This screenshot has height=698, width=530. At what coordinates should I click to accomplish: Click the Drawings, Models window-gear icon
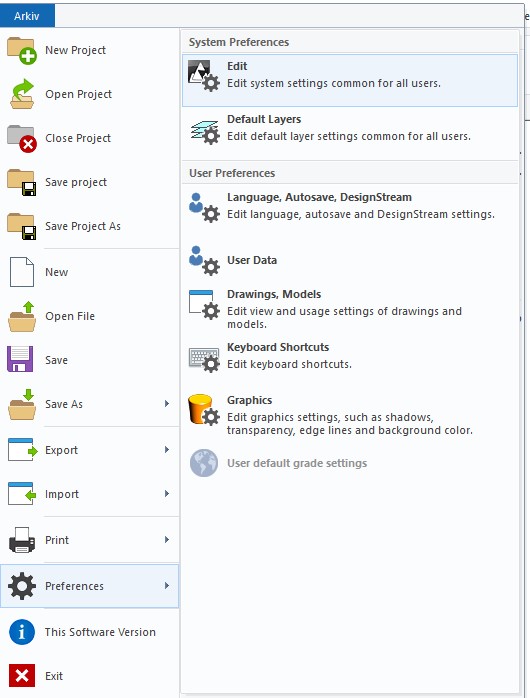(204, 305)
